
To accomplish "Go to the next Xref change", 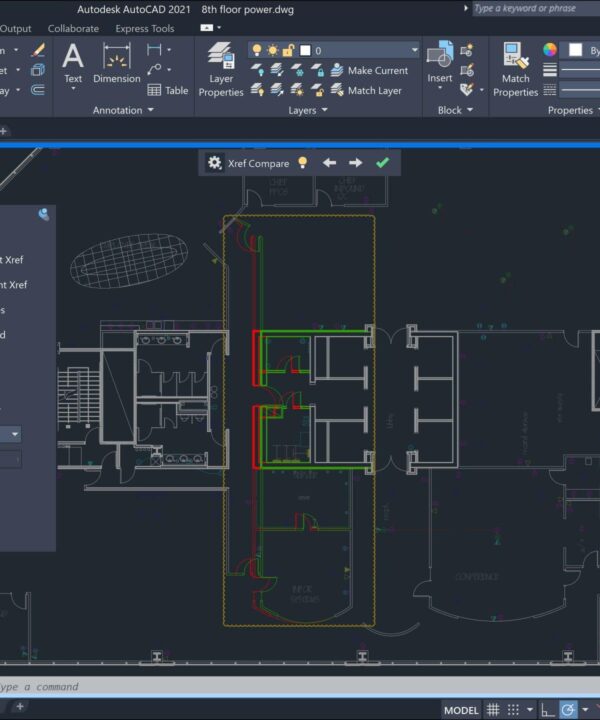I will point(355,163).
